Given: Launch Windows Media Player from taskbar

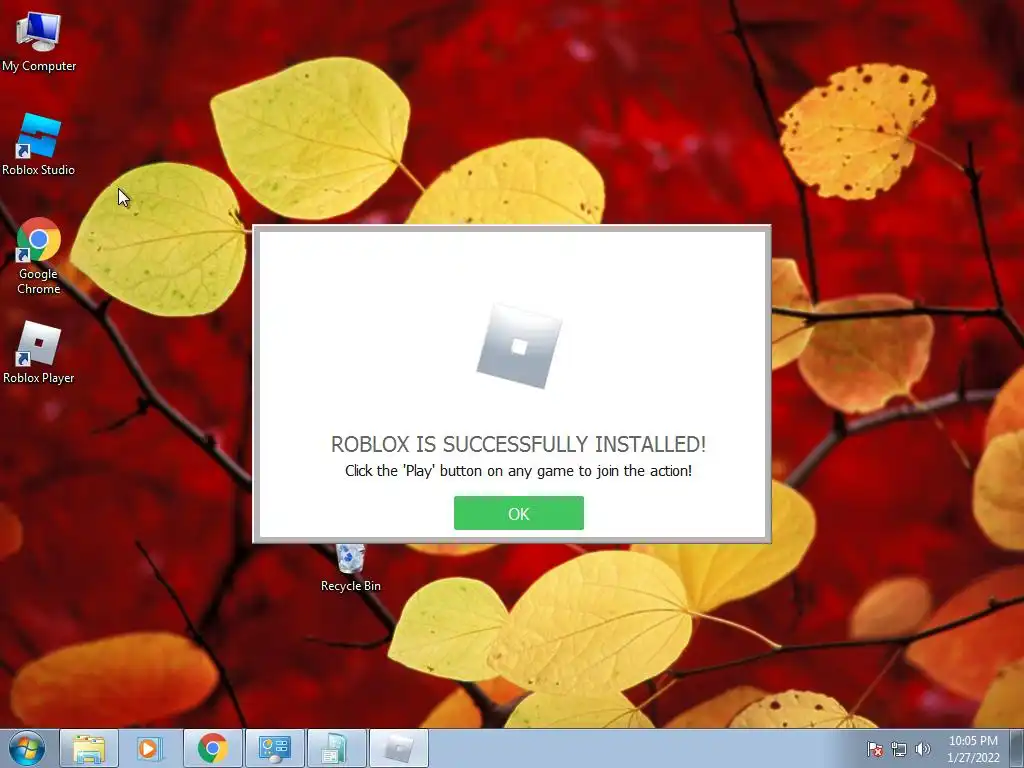Looking at the screenshot, I should coord(149,748).
